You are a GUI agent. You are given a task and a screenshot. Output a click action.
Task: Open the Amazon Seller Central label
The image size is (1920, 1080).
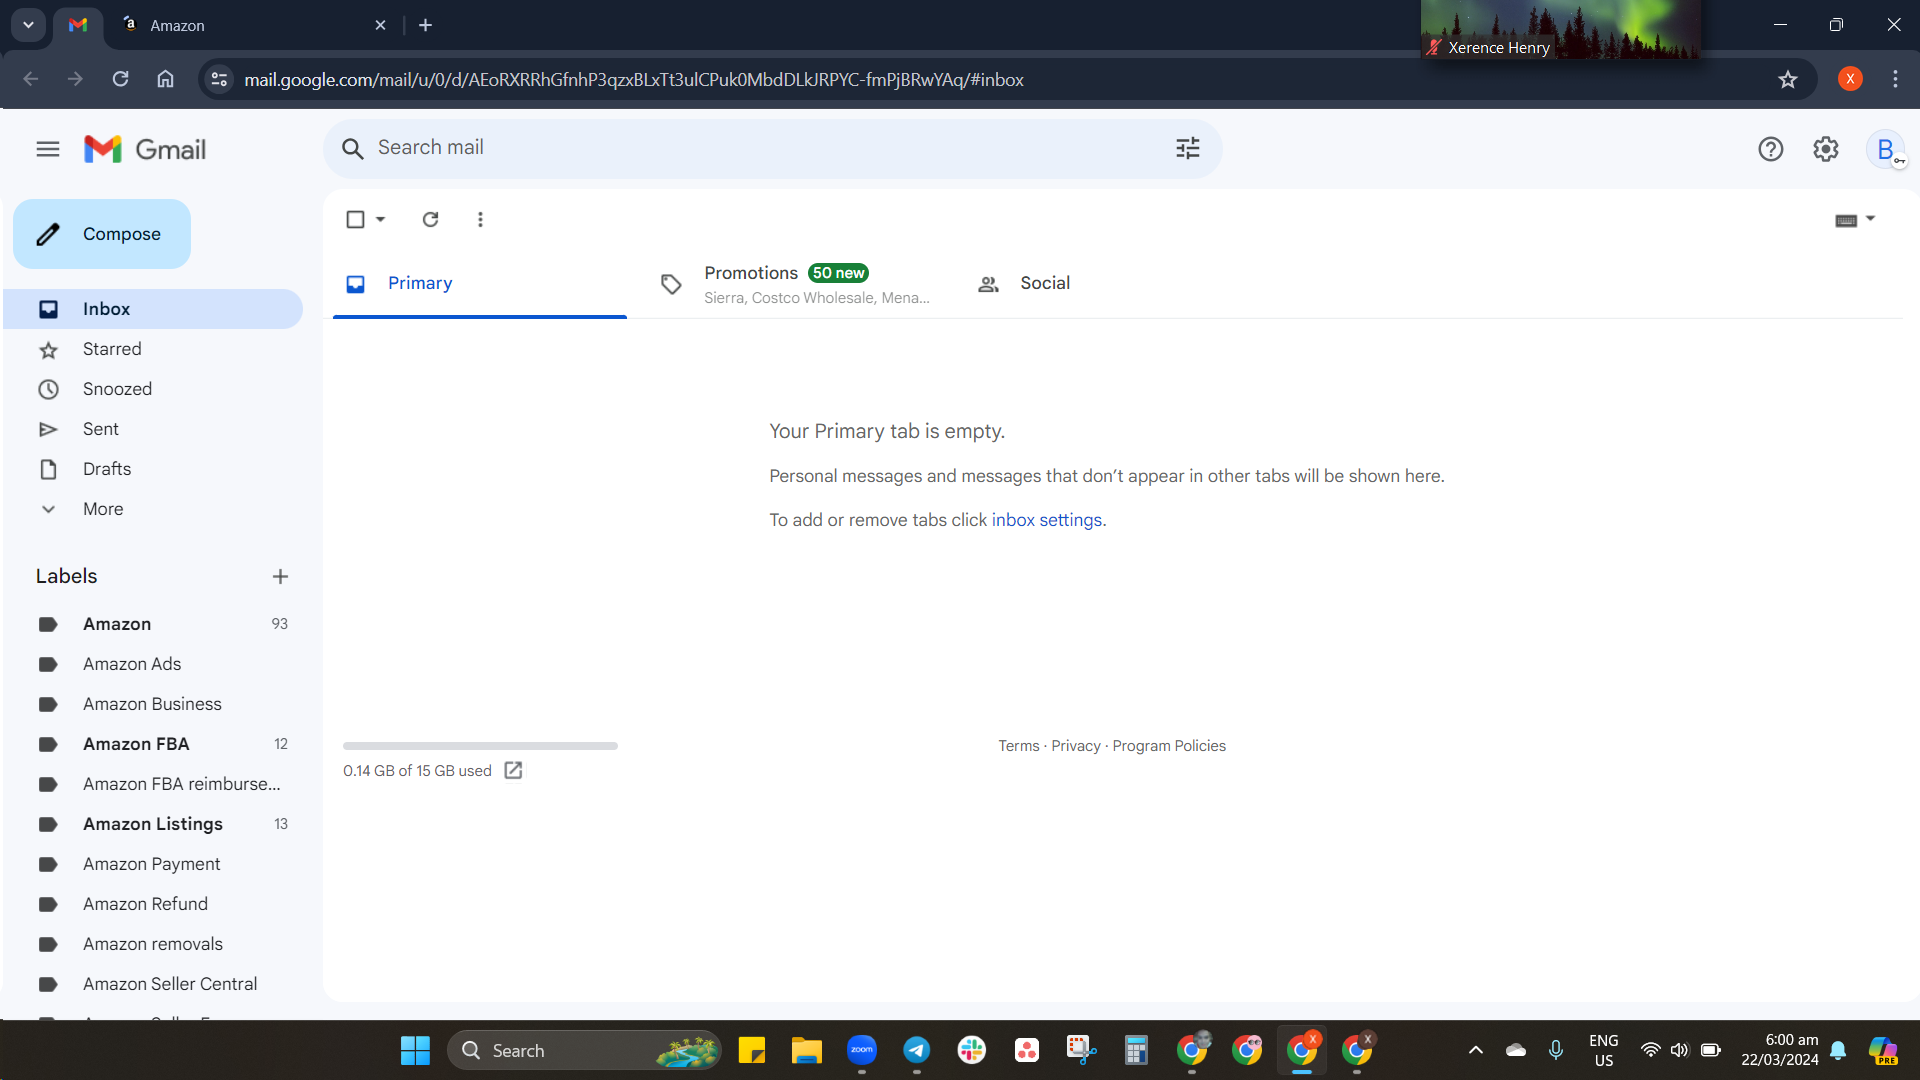point(152,984)
